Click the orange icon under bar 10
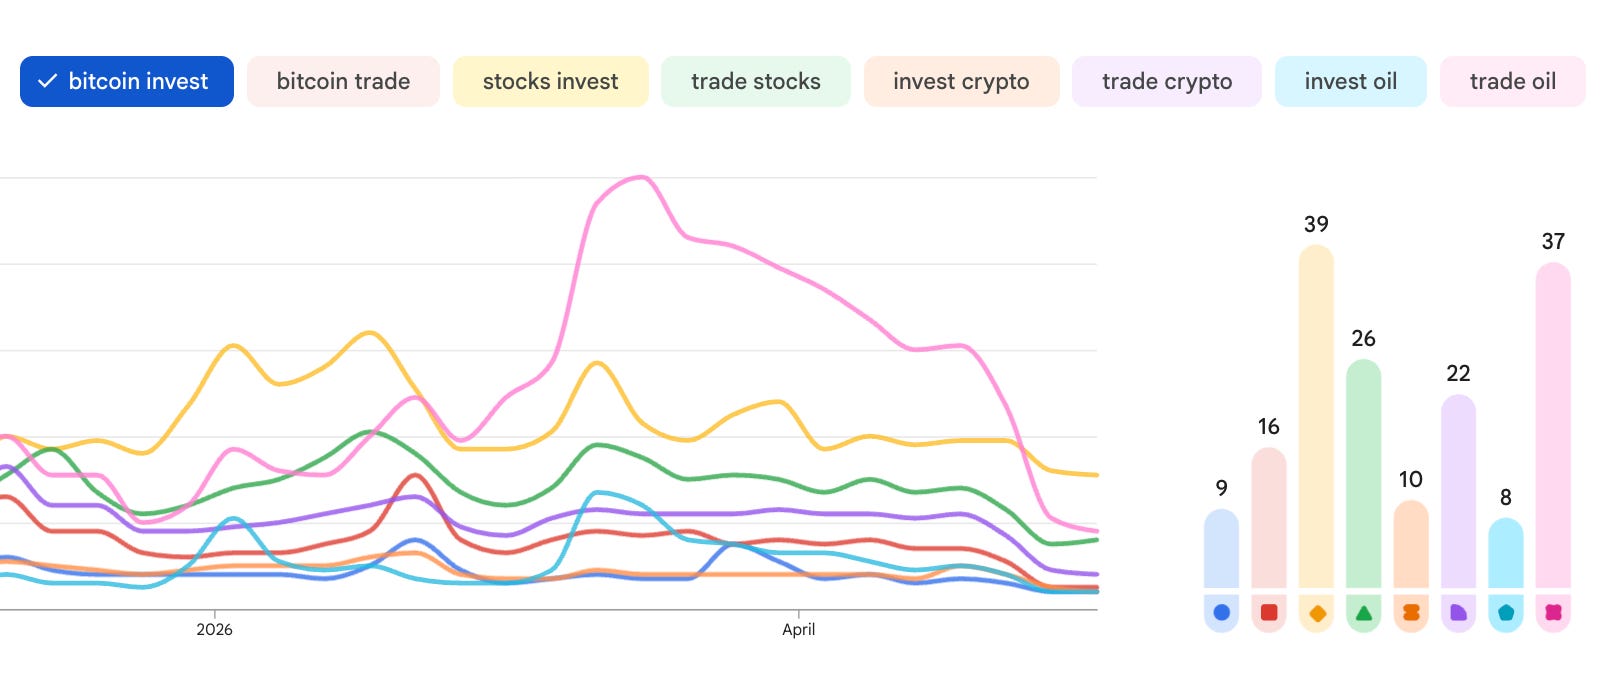 (x=1411, y=613)
